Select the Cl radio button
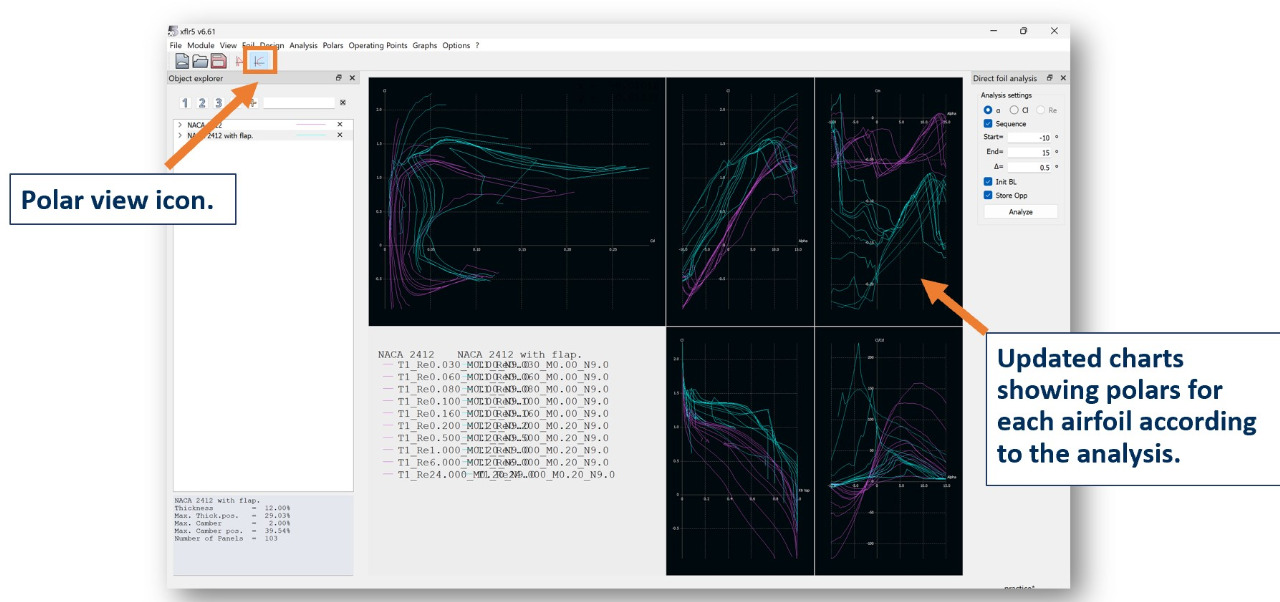1280x602 pixels. [1014, 110]
